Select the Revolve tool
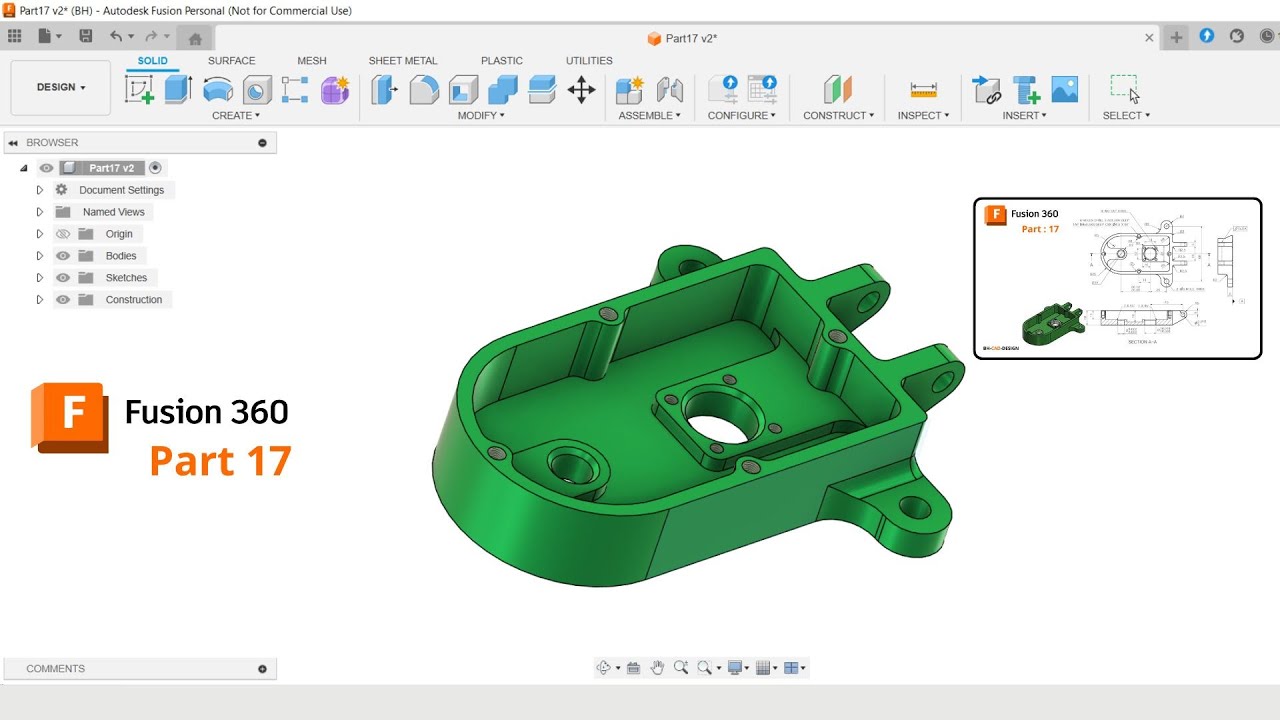Screen dimensions: 1280x720 coord(218,90)
